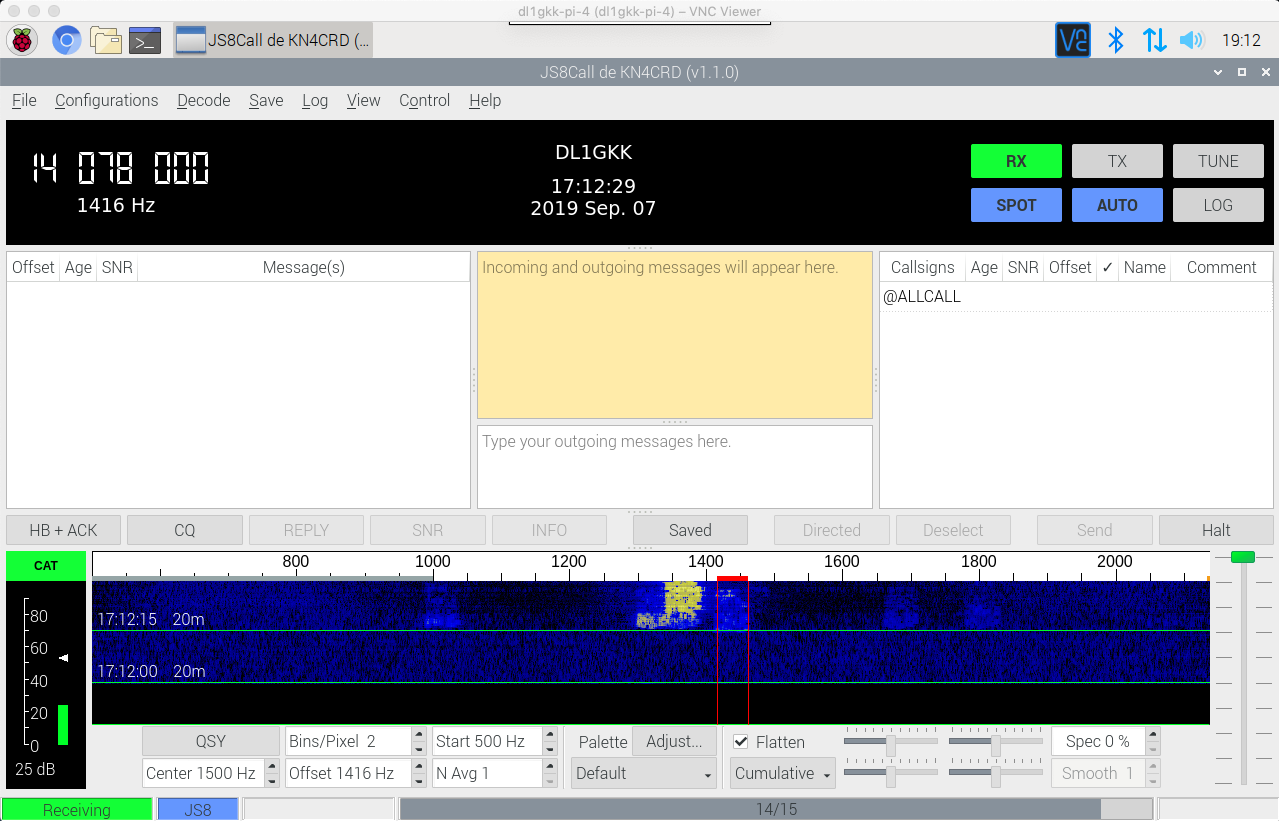The image size is (1279, 821).
Task: Click the Bins/Pixel spinner arrows
Action: [x=418, y=741]
